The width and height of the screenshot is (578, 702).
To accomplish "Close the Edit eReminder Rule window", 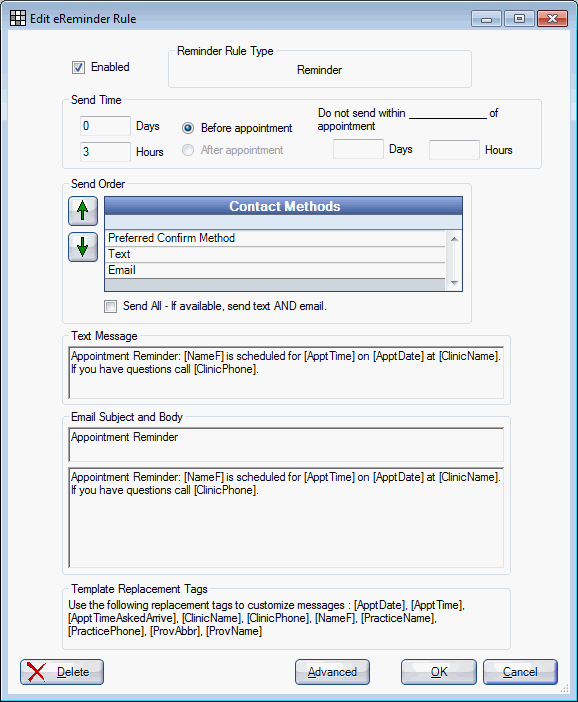I will point(552,19).
